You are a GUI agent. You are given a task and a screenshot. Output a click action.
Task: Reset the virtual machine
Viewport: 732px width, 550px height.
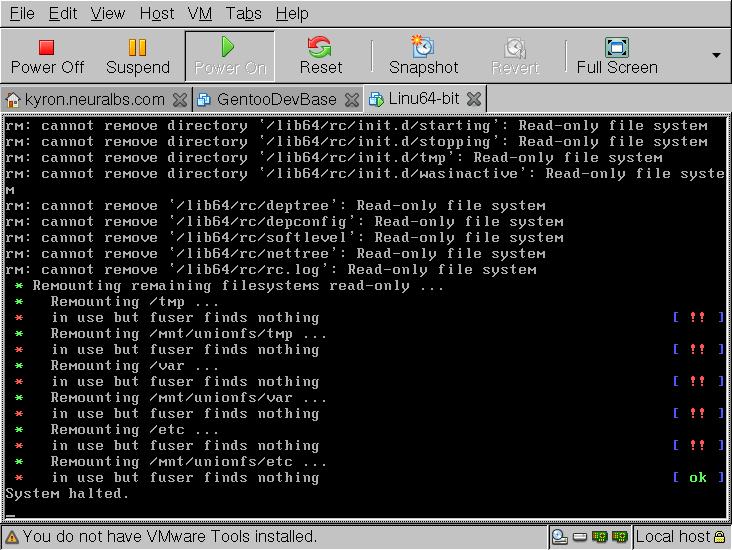(x=320, y=56)
